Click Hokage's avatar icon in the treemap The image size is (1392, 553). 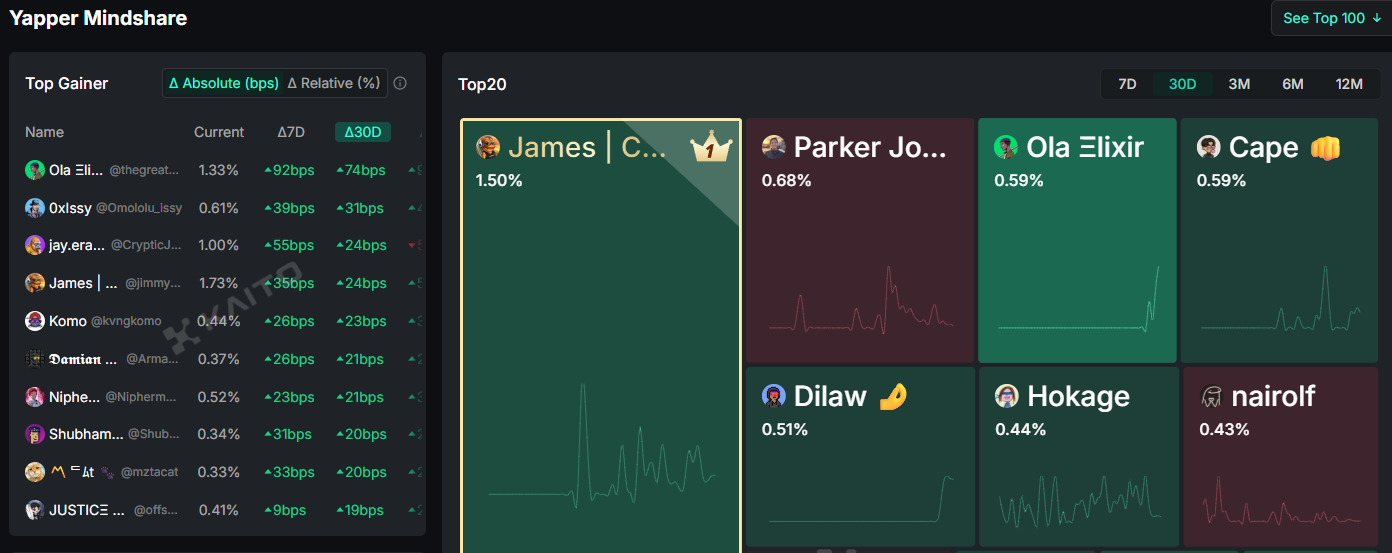click(1006, 396)
